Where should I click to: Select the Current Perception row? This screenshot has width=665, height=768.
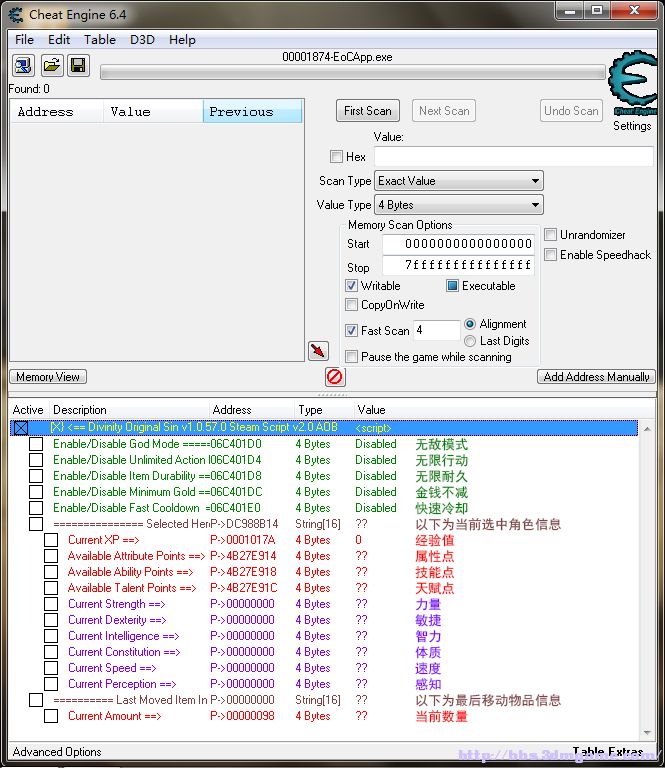pyautogui.click(x=323, y=684)
